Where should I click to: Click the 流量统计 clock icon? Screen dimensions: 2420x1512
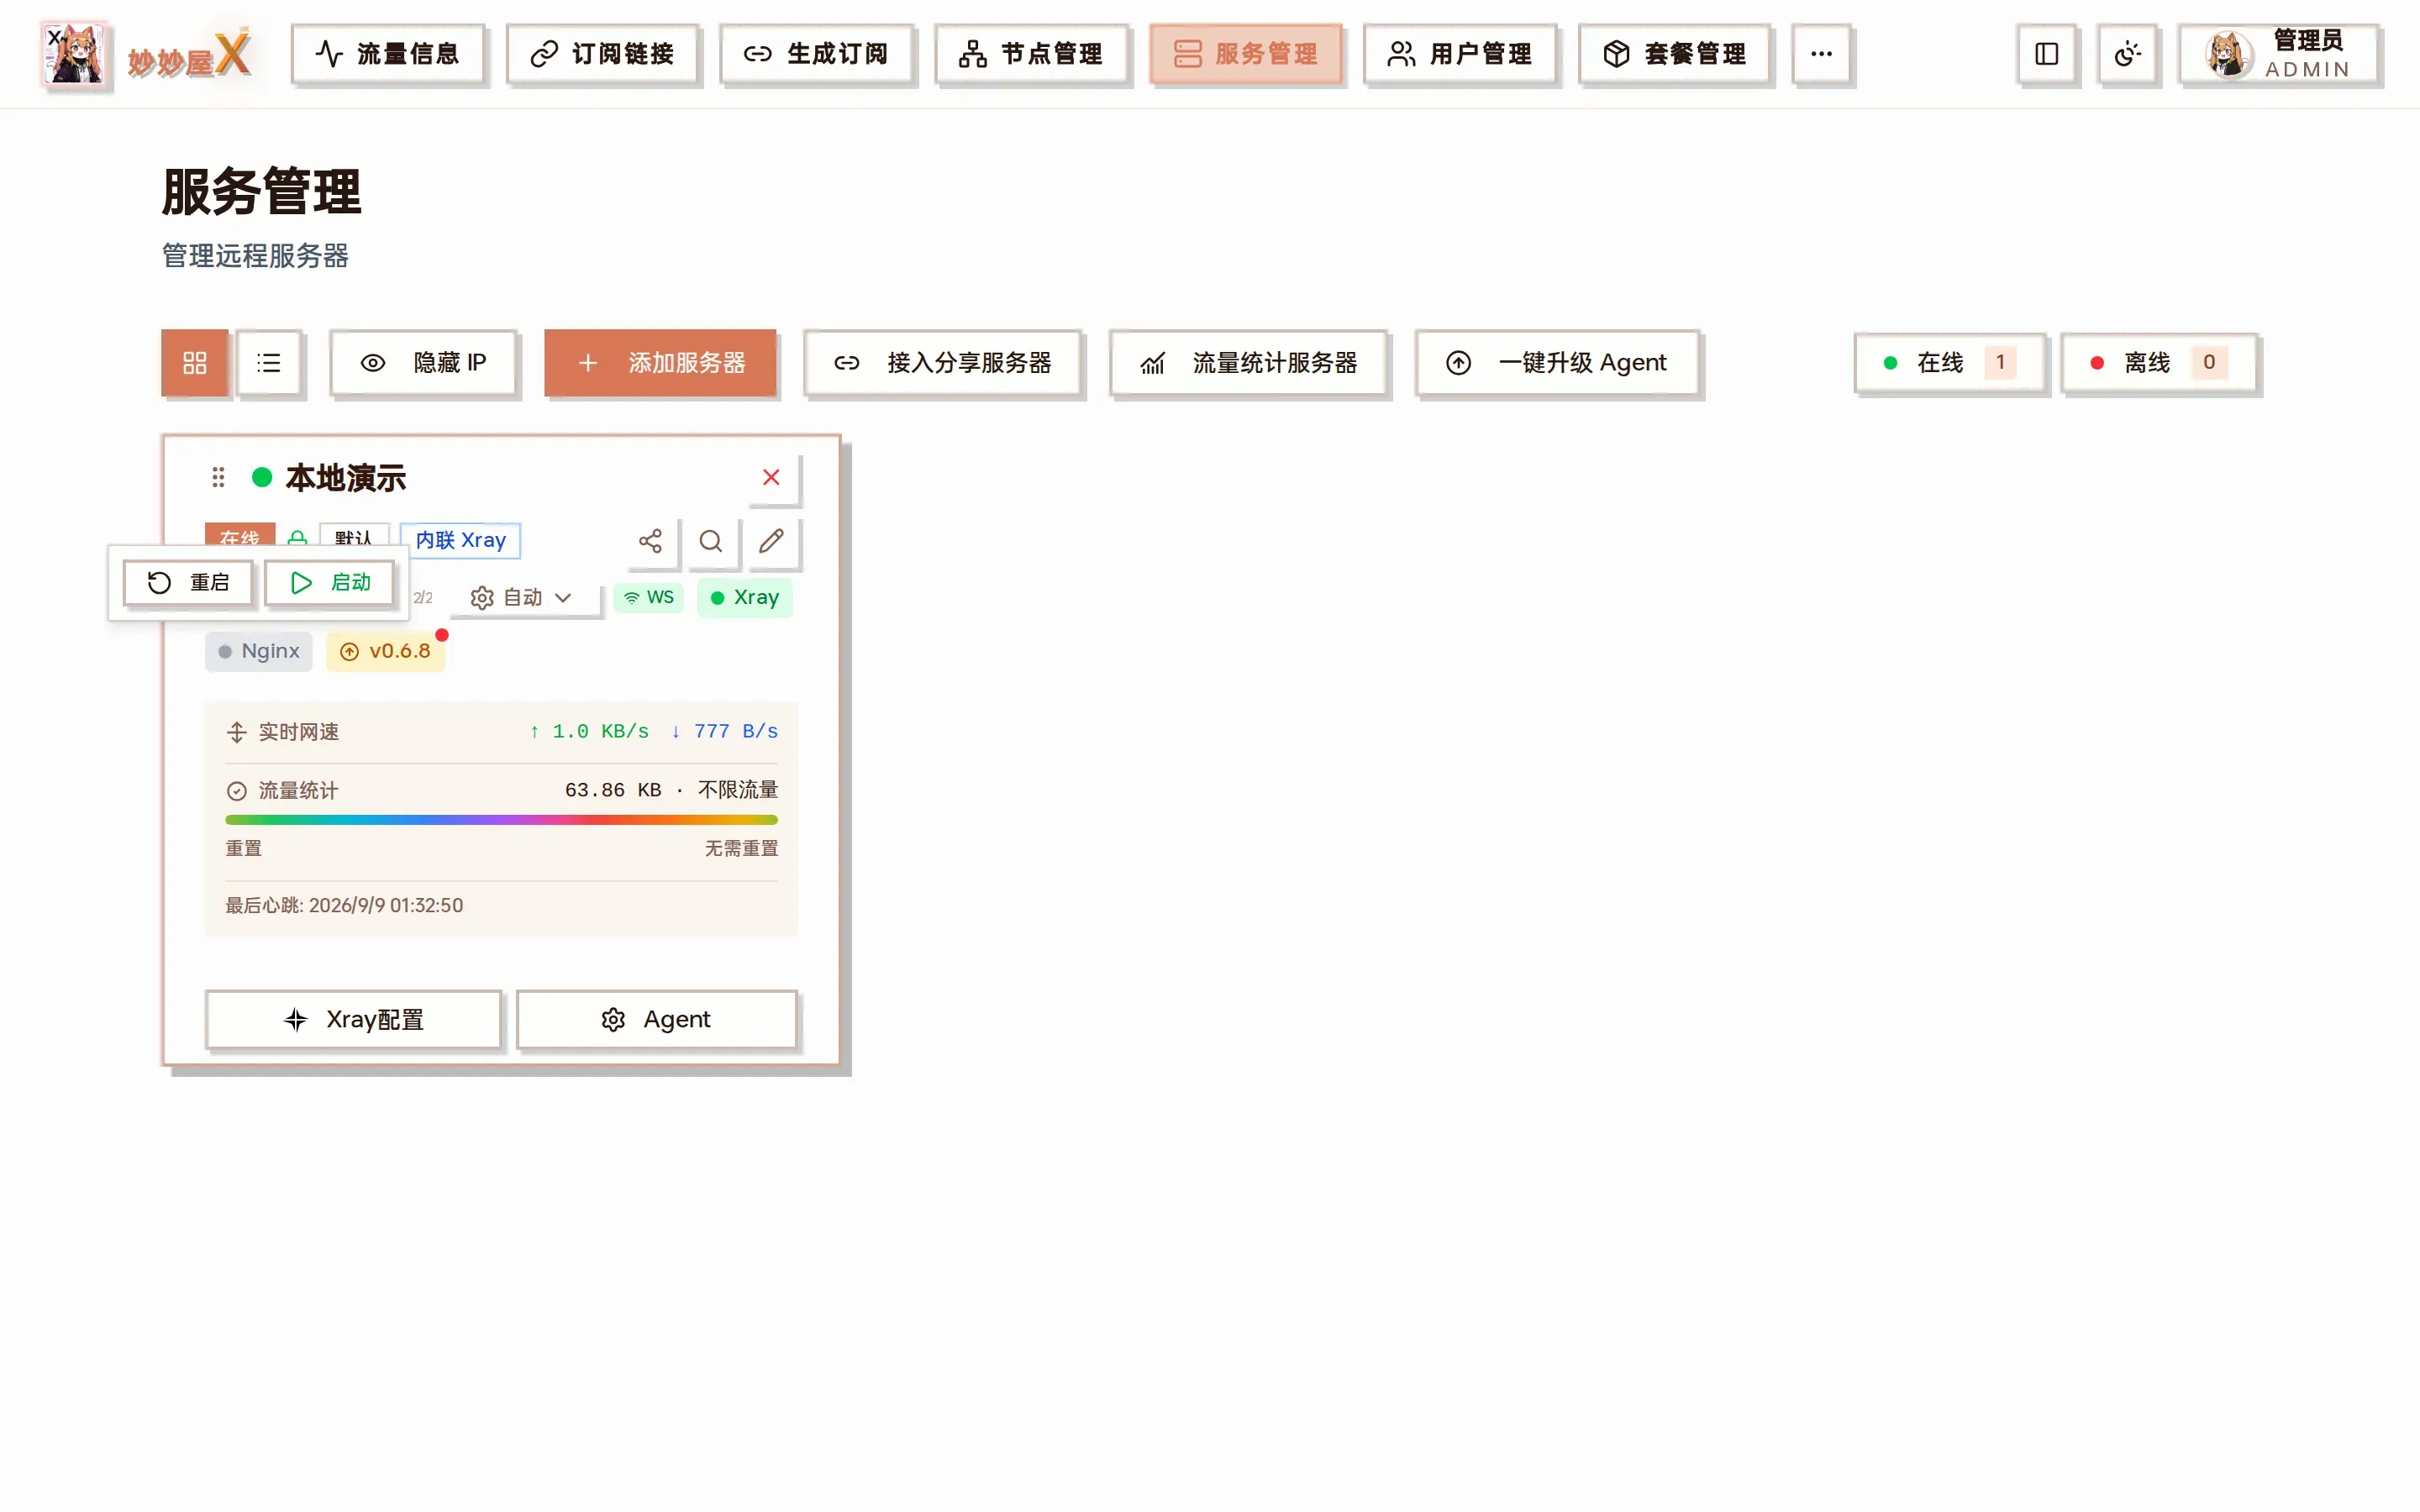[237, 791]
